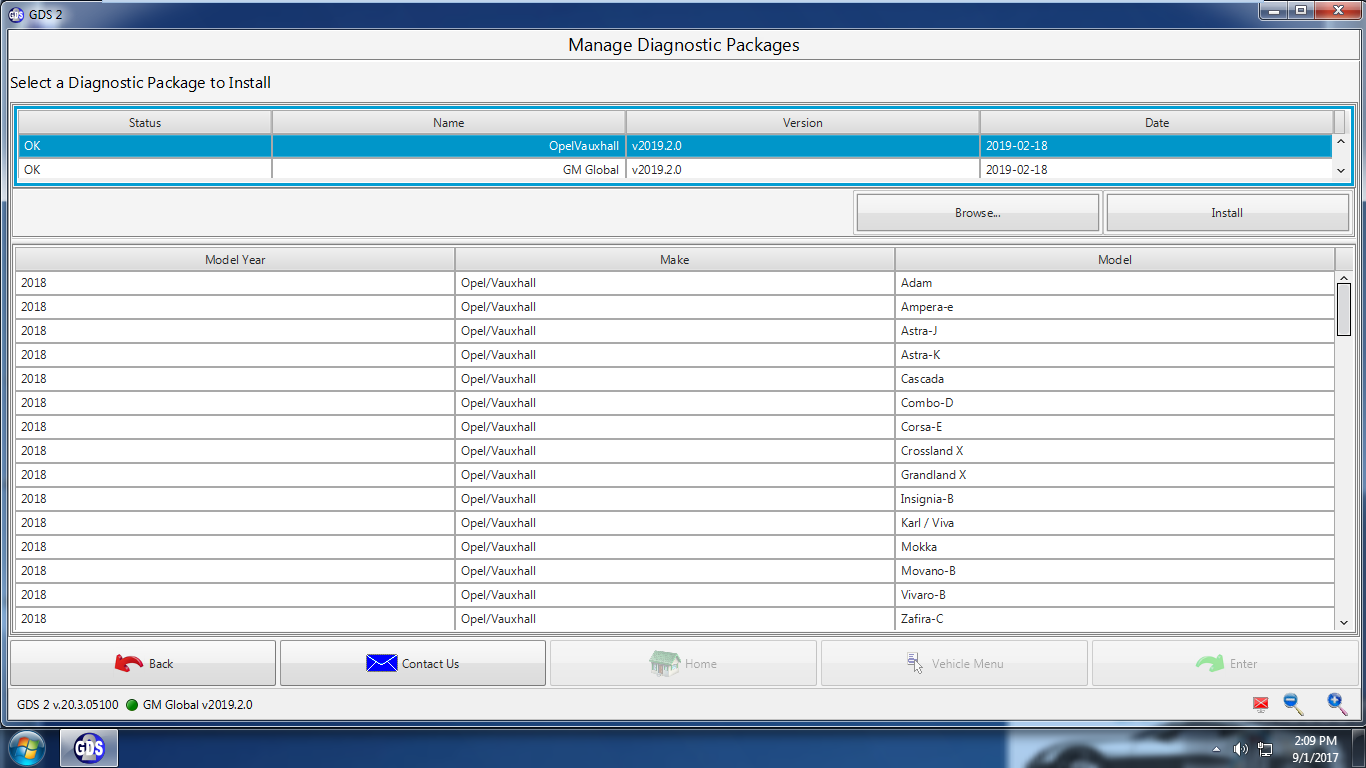1366x768 pixels.
Task: Click GM Global date cell 2019-02-18
Action: 1157,170
